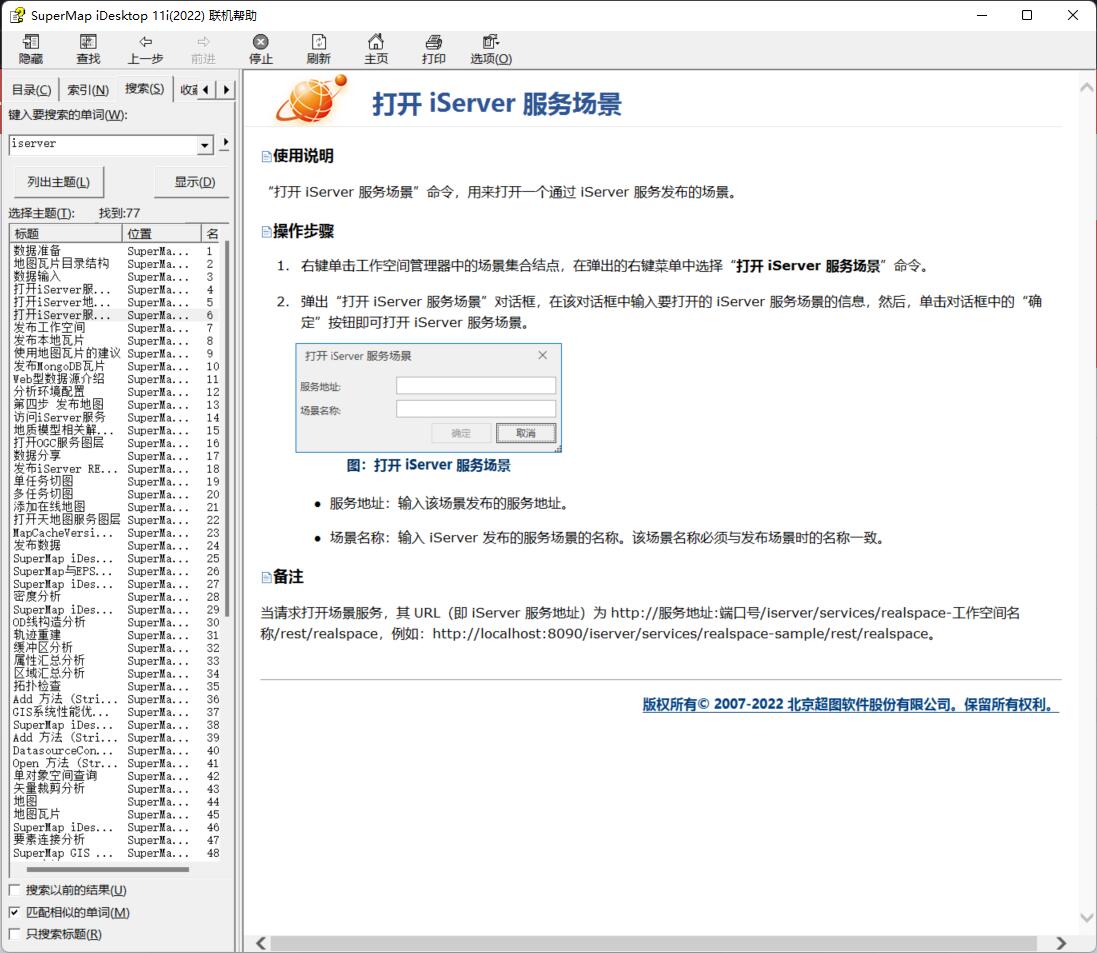Click the 显示(D) button
This screenshot has width=1097, height=953.
pyautogui.click(x=194, y=182)
